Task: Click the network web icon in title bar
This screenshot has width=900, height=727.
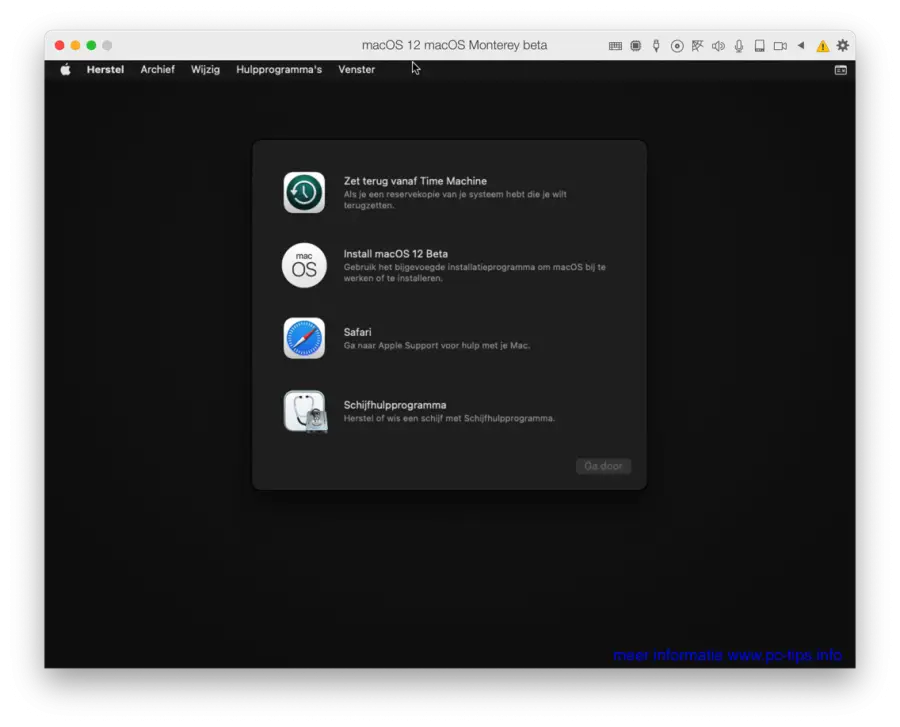Action: pos(697,46)
